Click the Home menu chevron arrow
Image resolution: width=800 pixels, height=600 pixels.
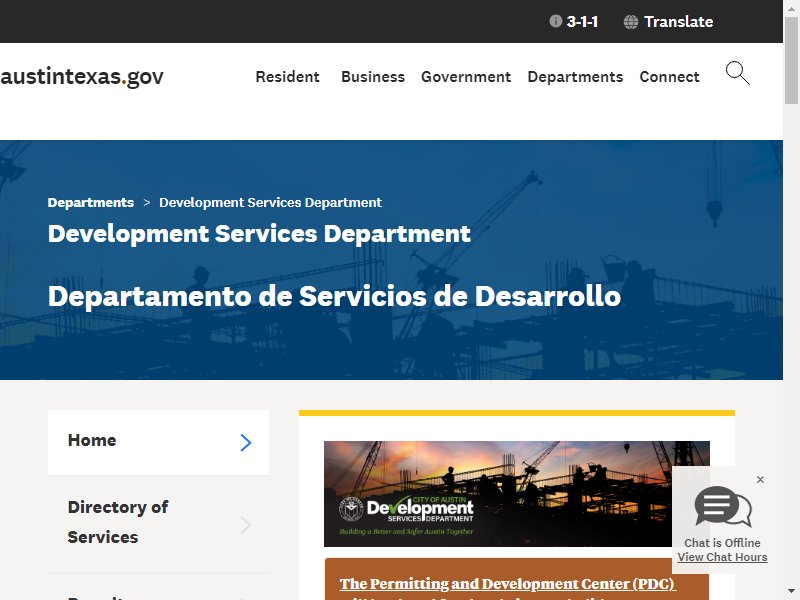point(246,442)
